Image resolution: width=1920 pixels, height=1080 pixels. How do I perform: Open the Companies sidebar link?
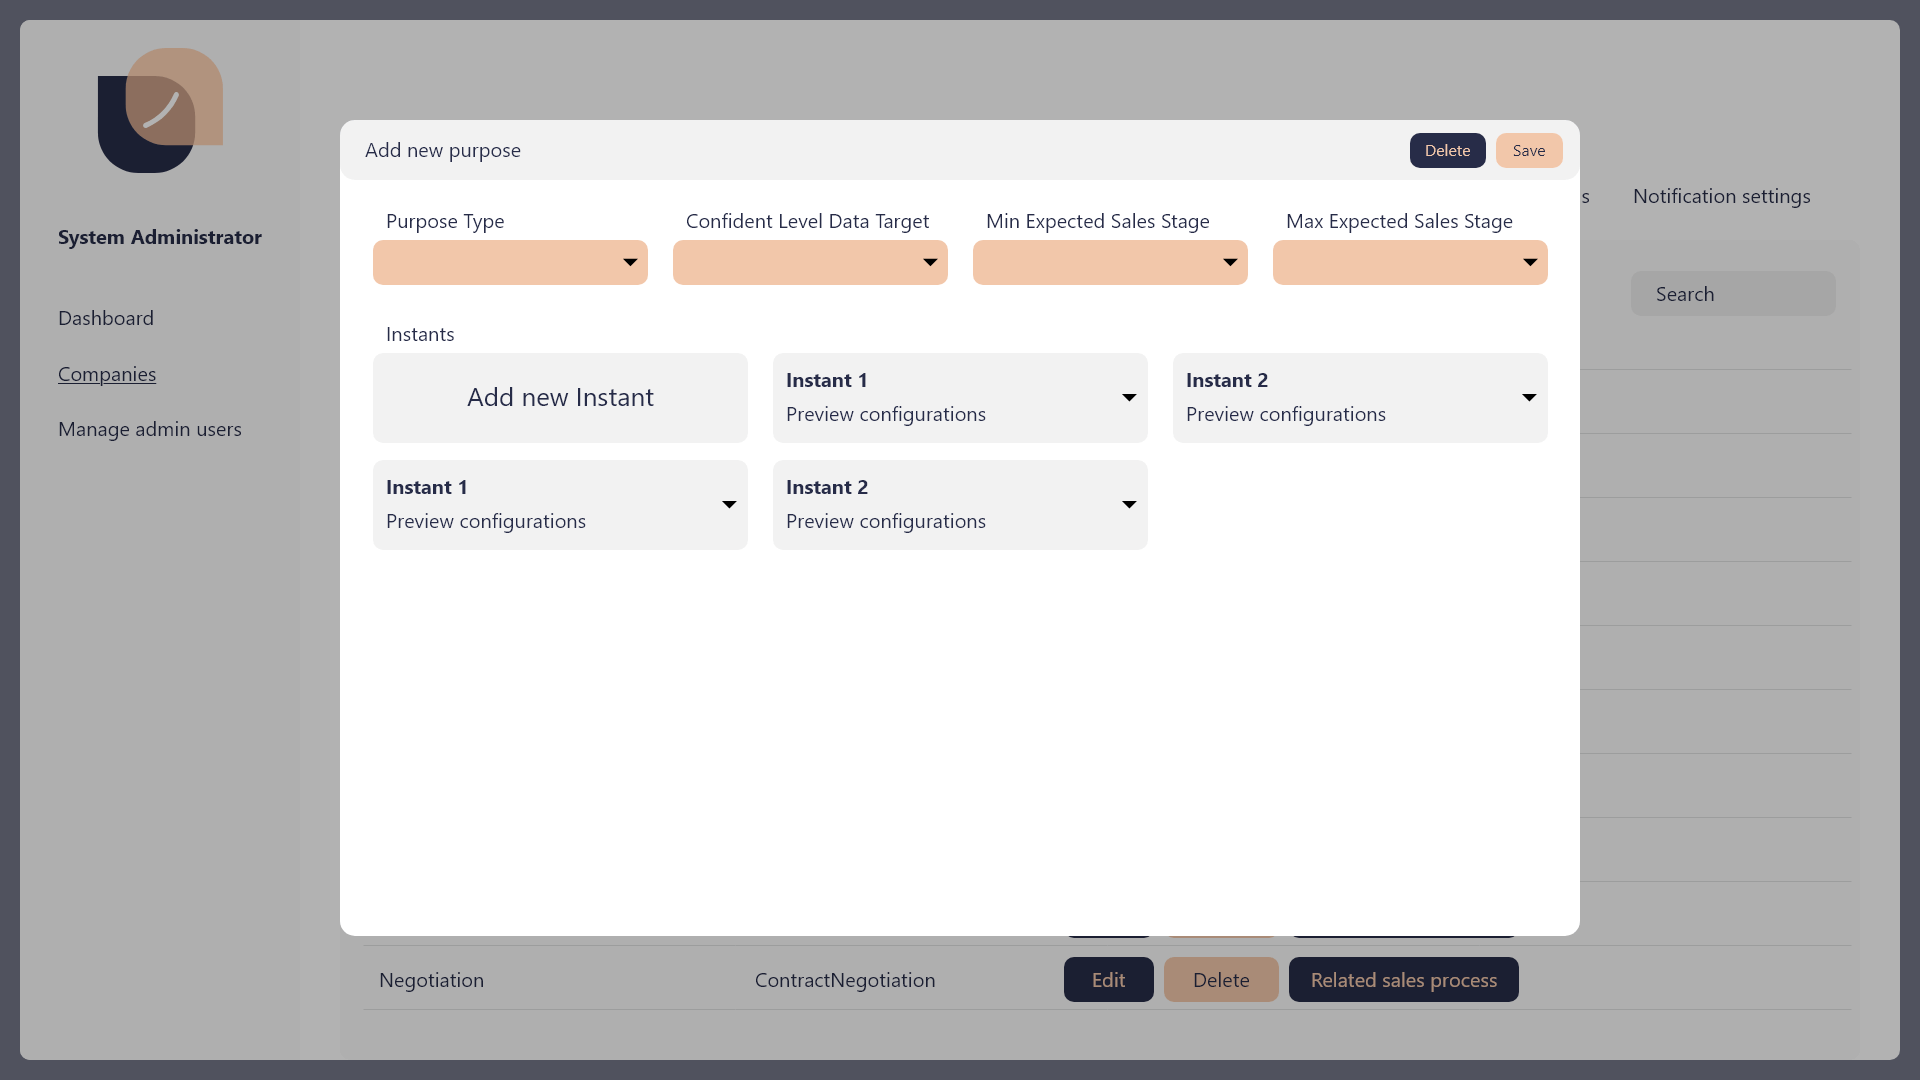pos(107,374)
